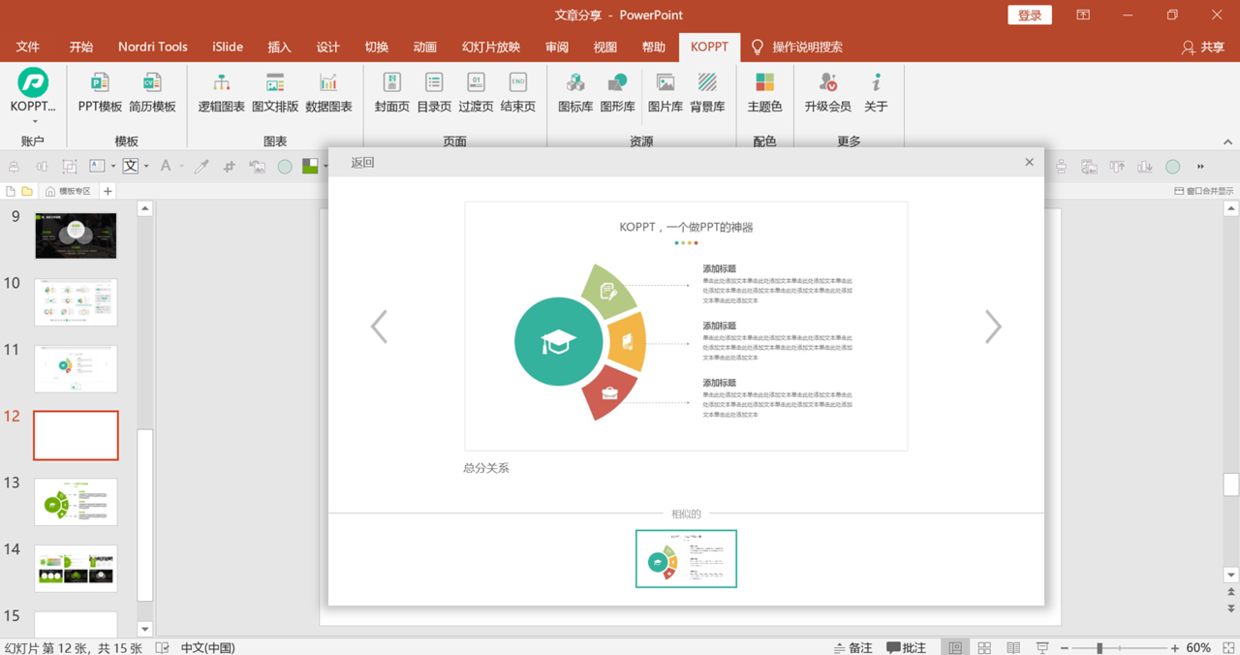Viewport: 1240px width, 655px height.
Task: Insert a 封面页 cover page
Action: [392, 92]
